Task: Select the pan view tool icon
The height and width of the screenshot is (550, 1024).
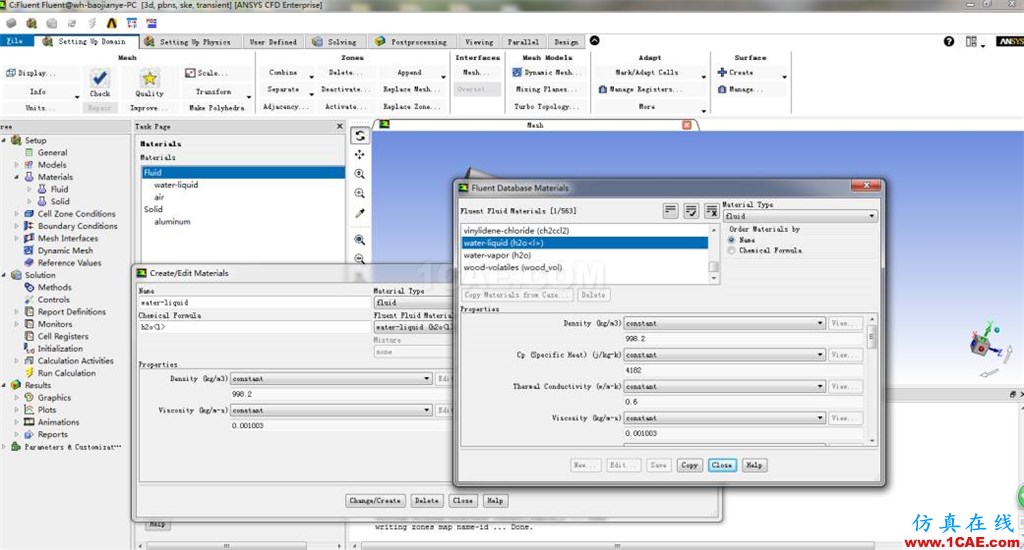Action: (360, 155)
